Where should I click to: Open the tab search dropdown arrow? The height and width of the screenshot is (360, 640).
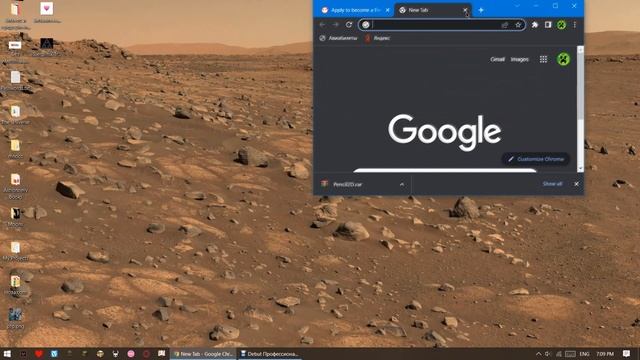pos(517,6)
